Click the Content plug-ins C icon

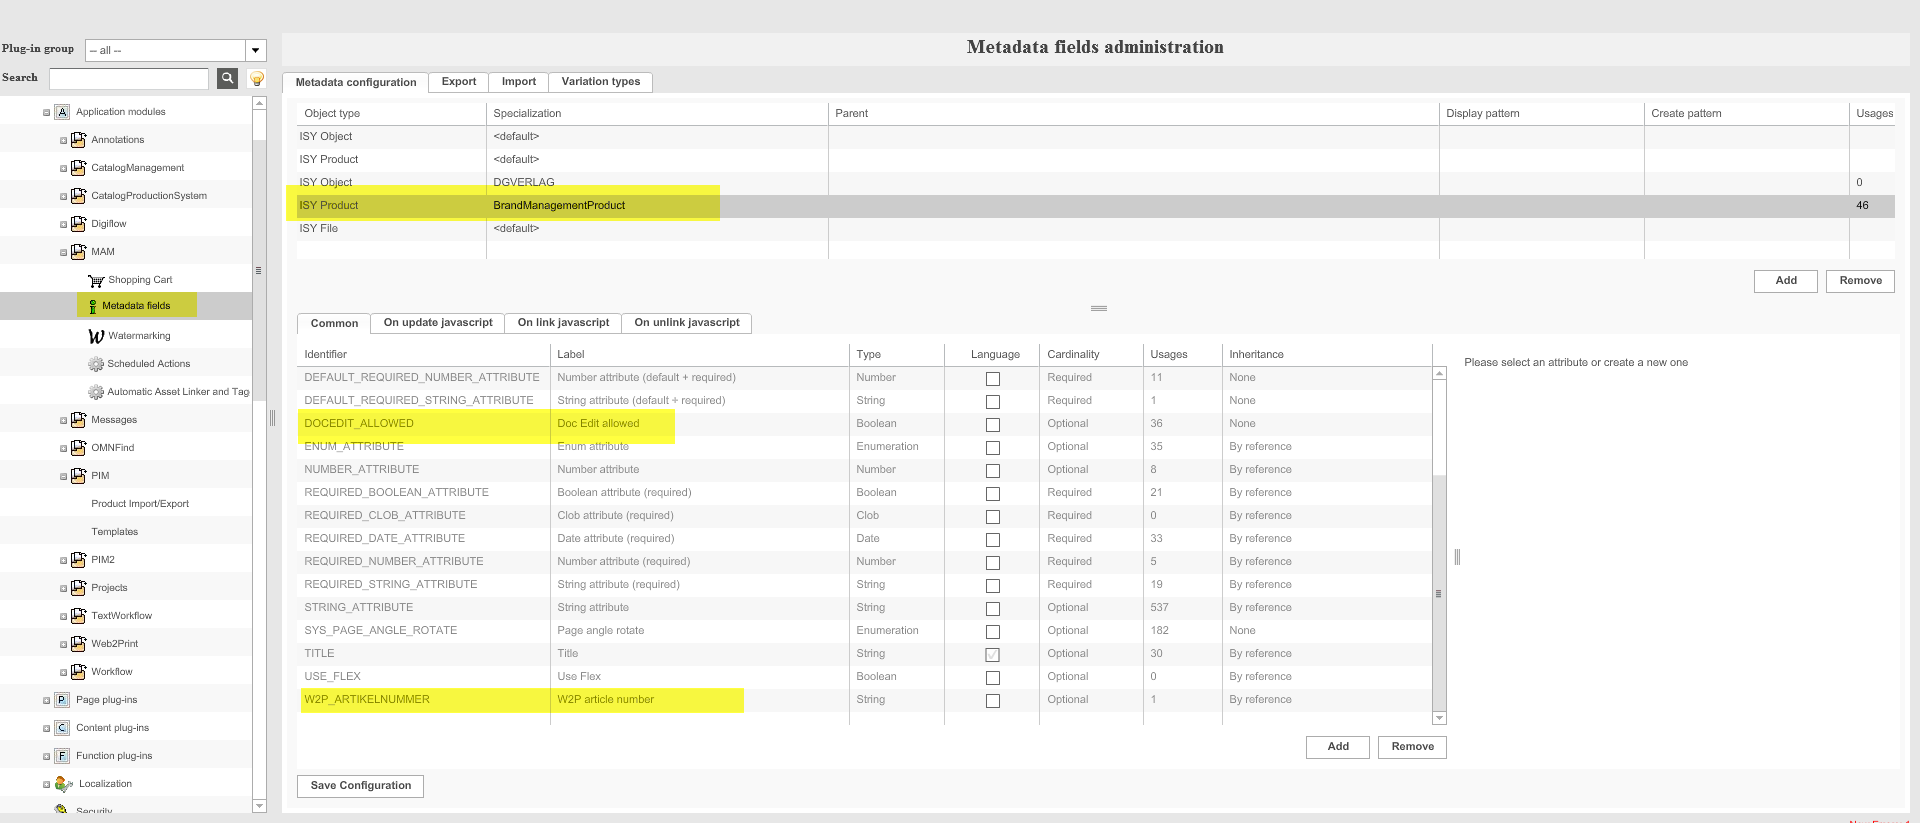point(62,728)
